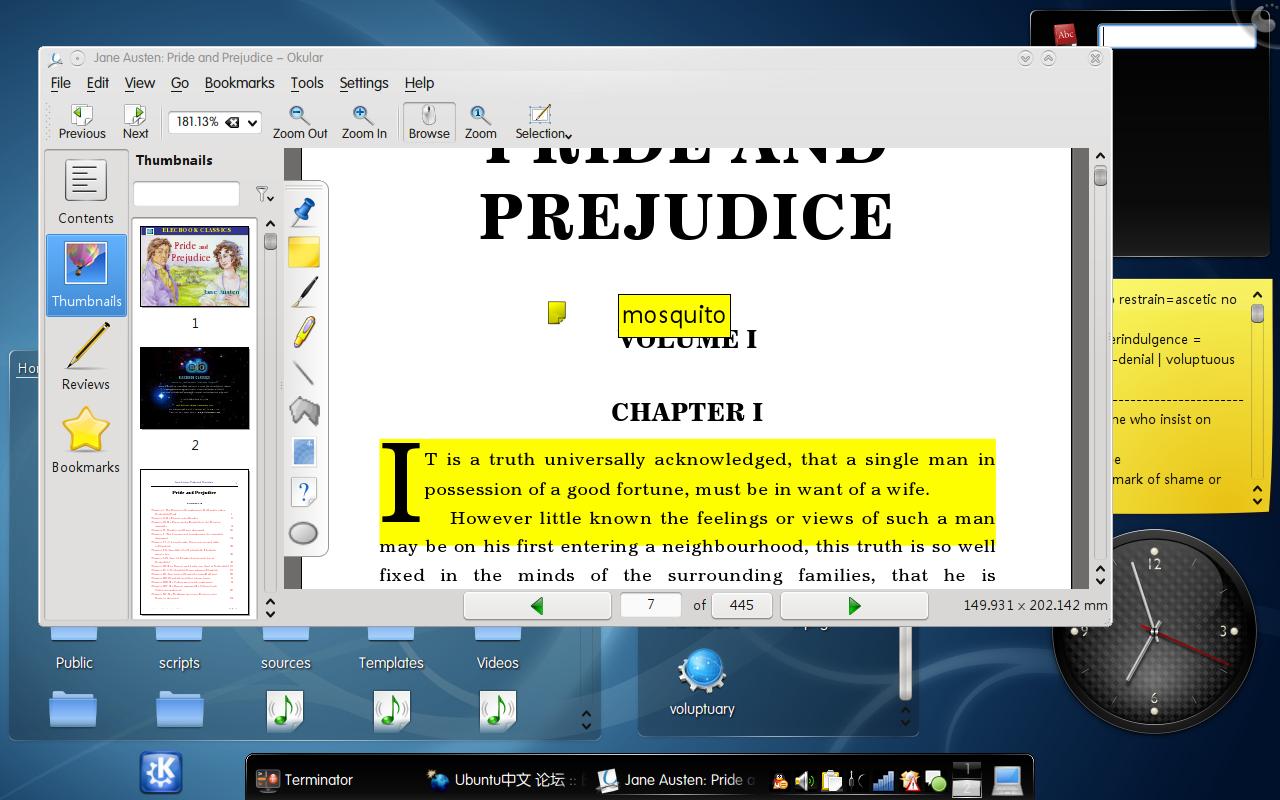
Task: Click the clipboard tray icon
Action: tap(831, 781)
